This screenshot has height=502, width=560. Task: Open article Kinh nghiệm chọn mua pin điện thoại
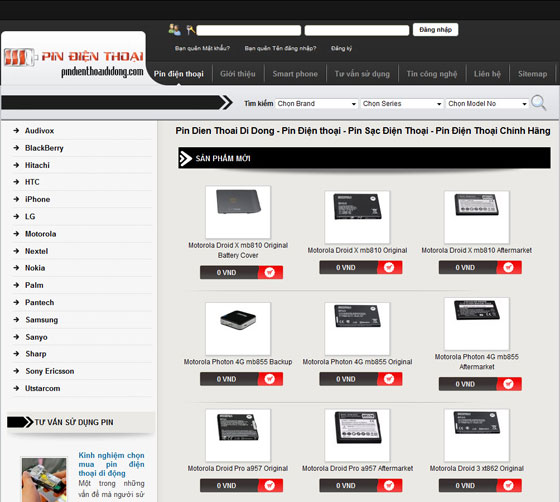click(111, 464)
